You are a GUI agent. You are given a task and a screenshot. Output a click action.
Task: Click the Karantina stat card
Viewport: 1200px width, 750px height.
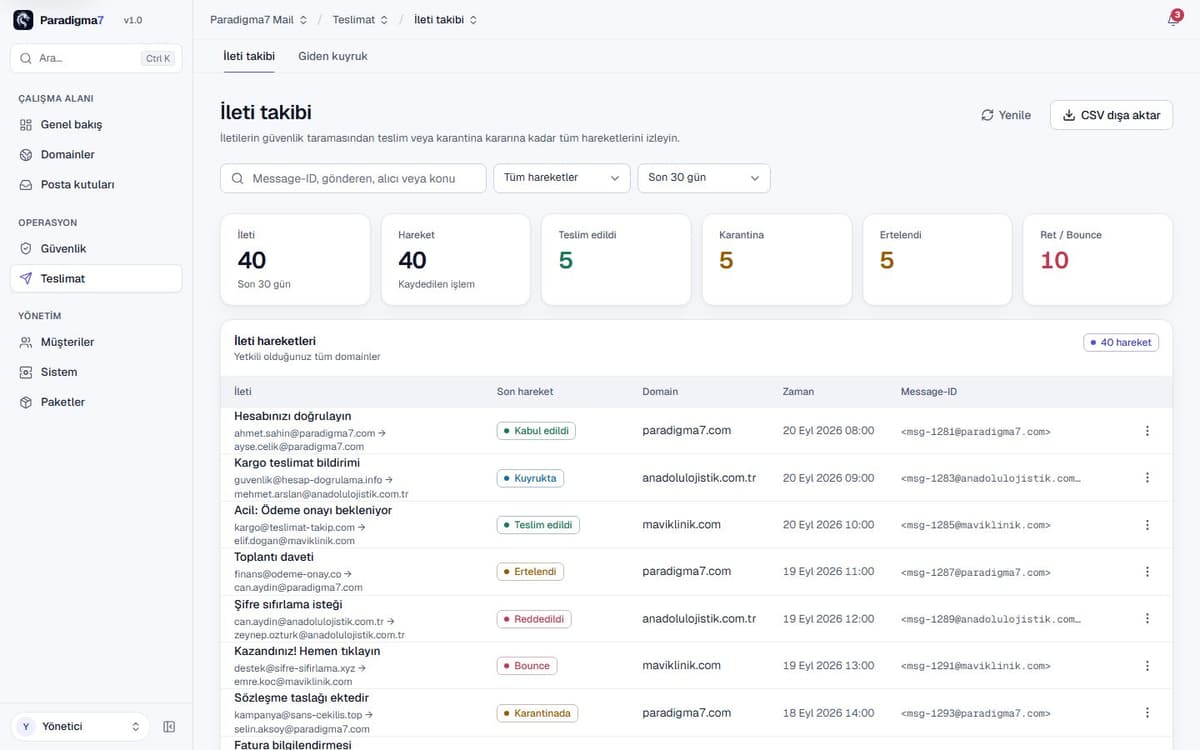[x=777, y=260]
